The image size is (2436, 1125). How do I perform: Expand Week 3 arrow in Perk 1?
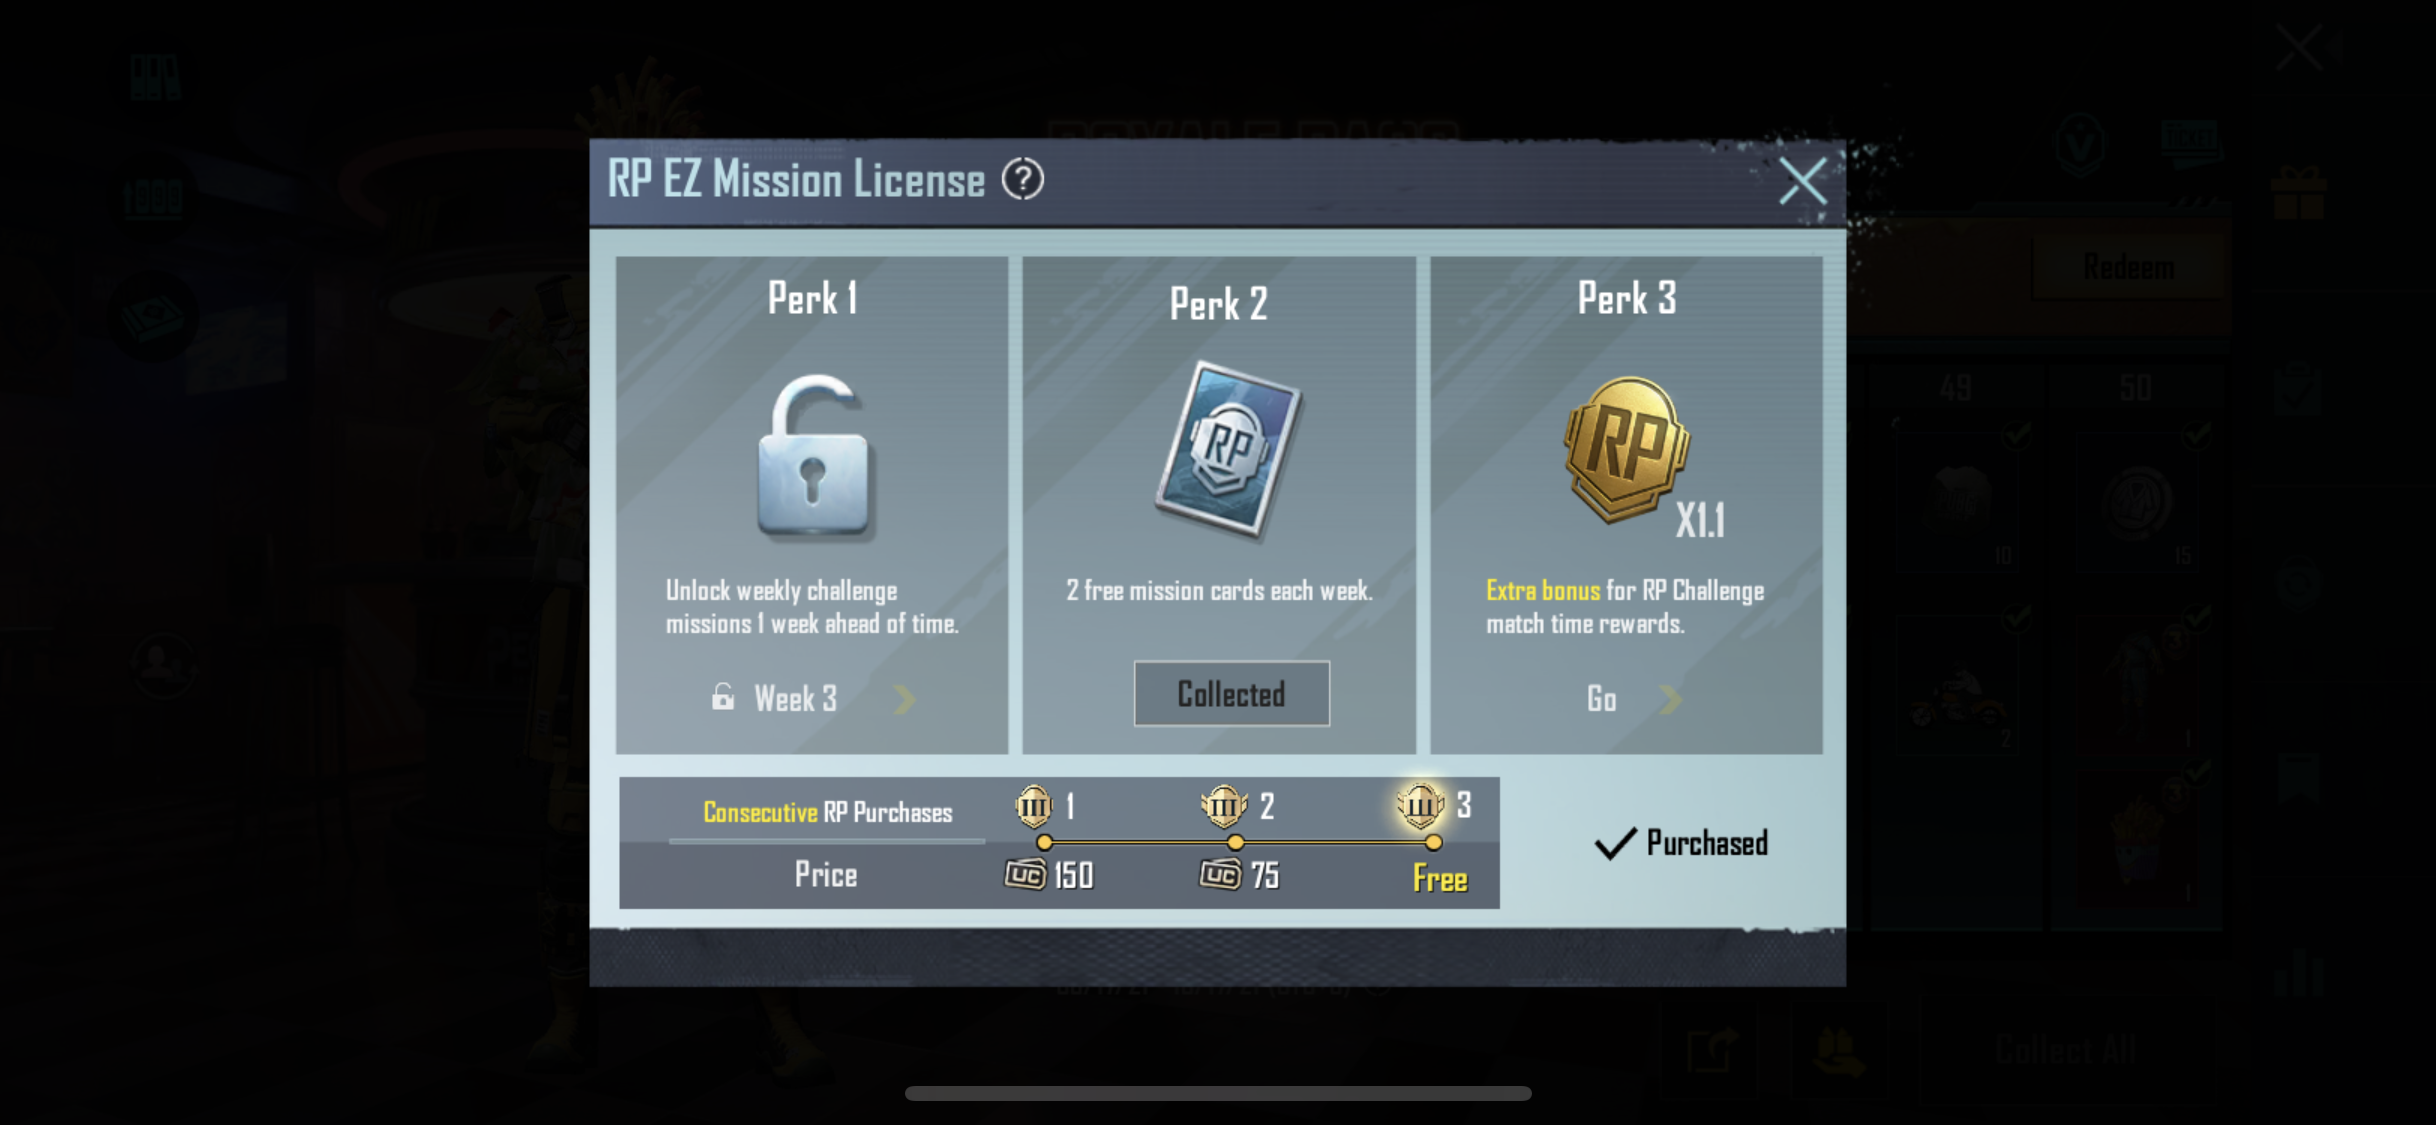click(905, 699)
